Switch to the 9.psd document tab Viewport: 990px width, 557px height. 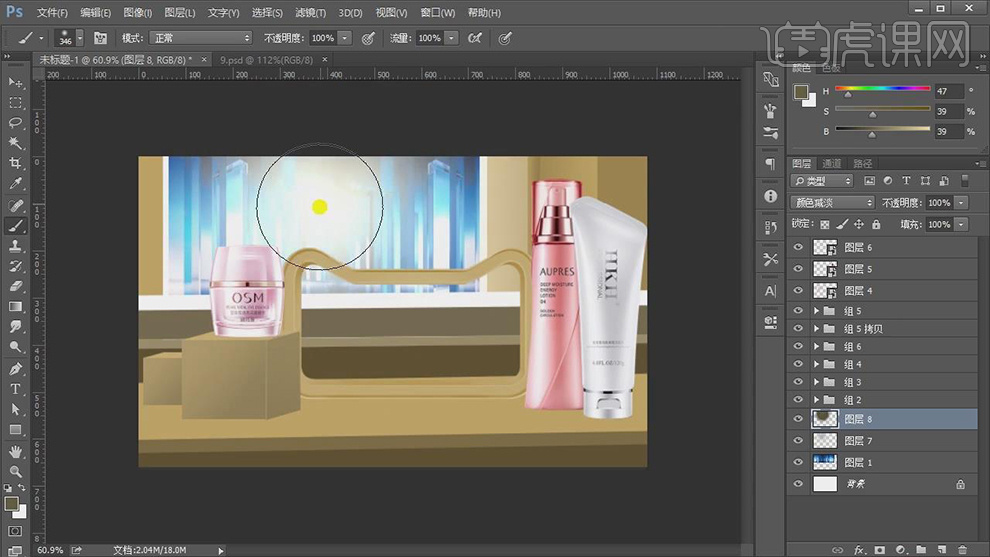pyautogui.click(x=262, y=60)
